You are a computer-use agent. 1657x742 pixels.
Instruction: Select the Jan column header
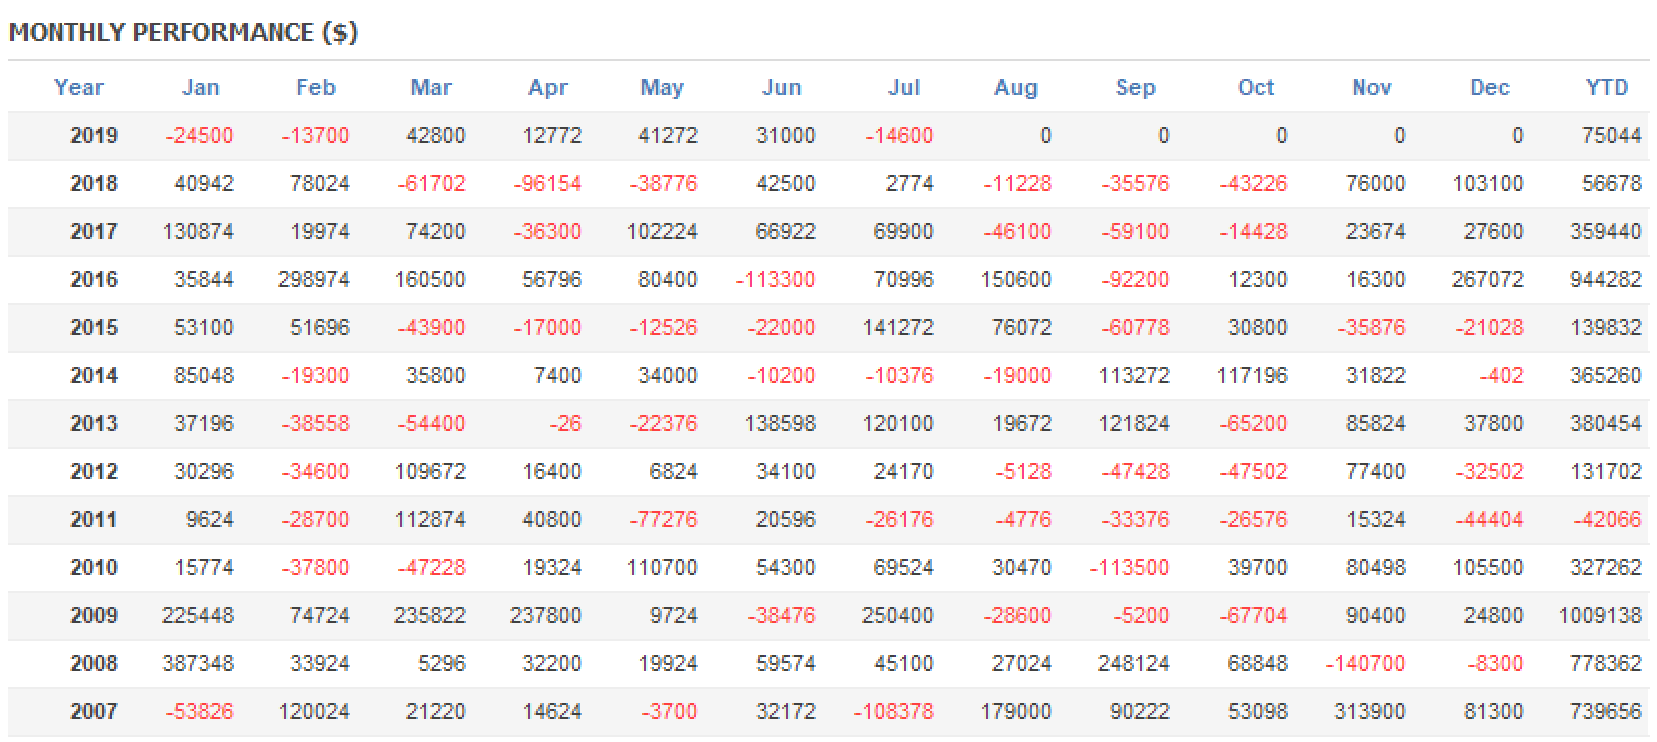tap(201, 88)
